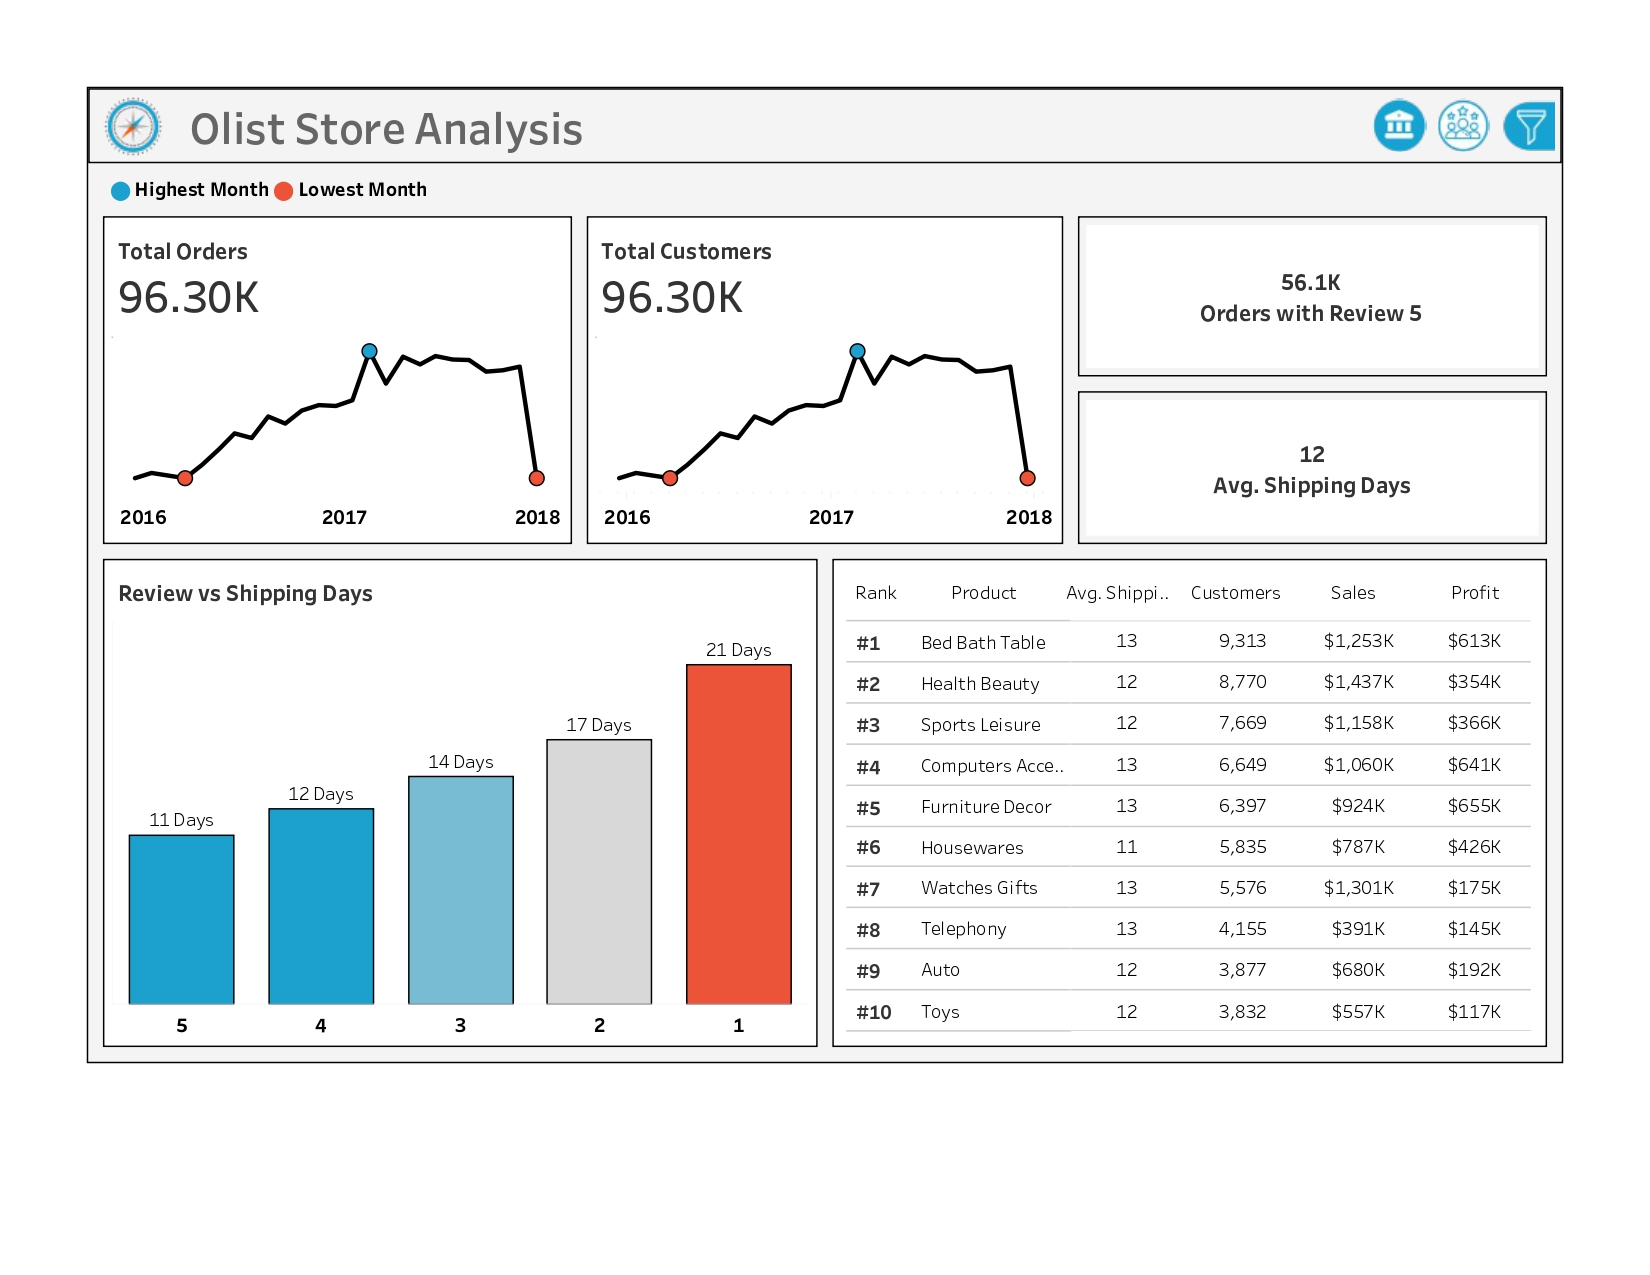This screenshot has width=1650, height=1275.
Task: Click the Olist compass logo
Action: 133,127
